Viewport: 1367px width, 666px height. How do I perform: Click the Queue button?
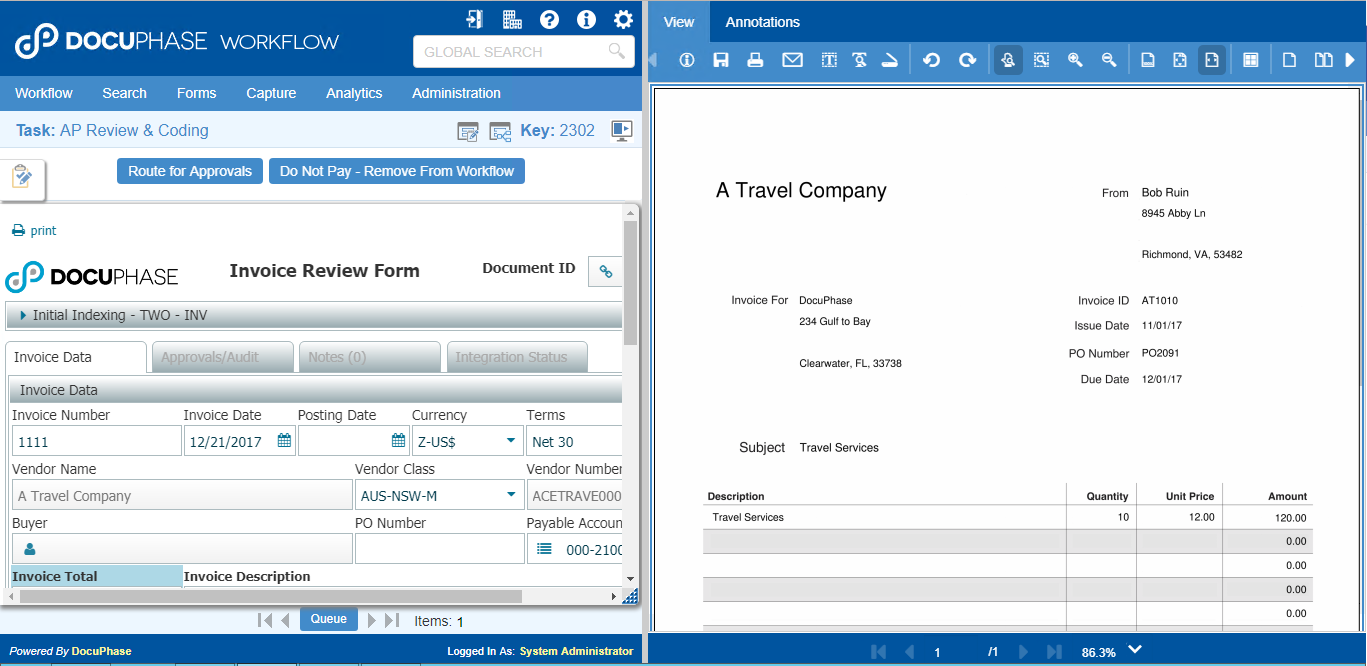pos(328,619)
